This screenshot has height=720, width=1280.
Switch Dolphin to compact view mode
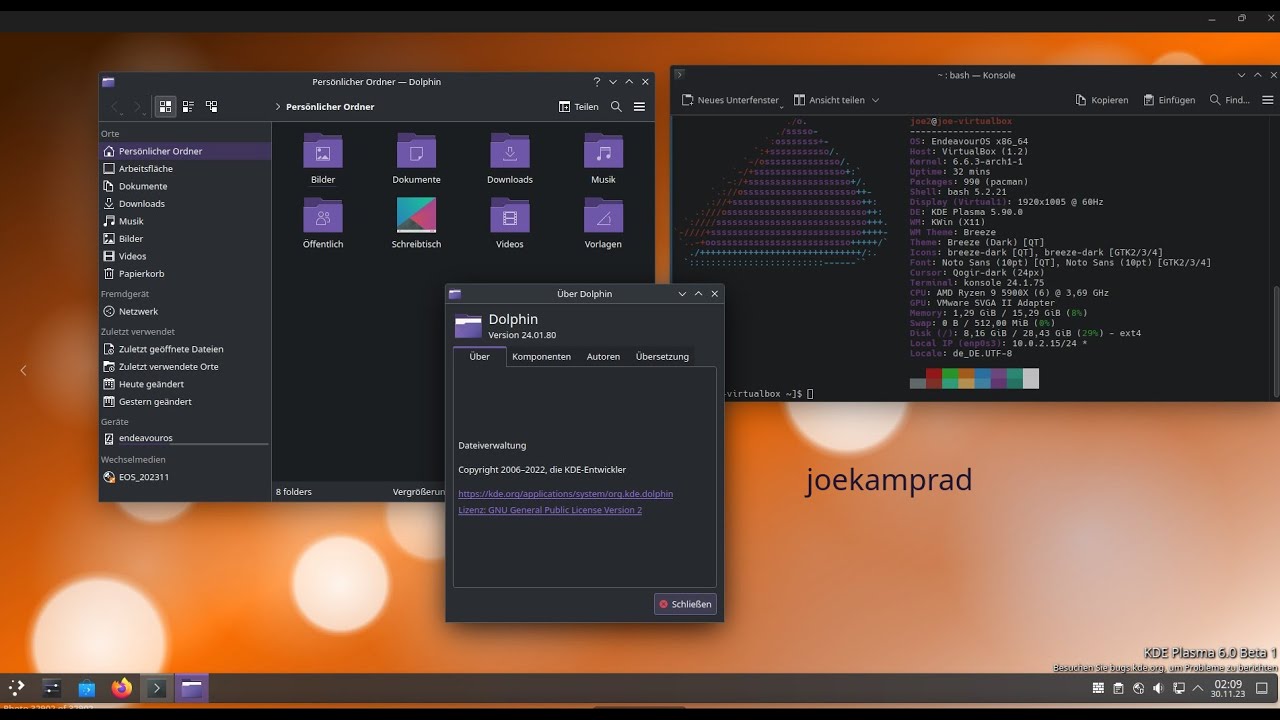click(x=189, y=106)
